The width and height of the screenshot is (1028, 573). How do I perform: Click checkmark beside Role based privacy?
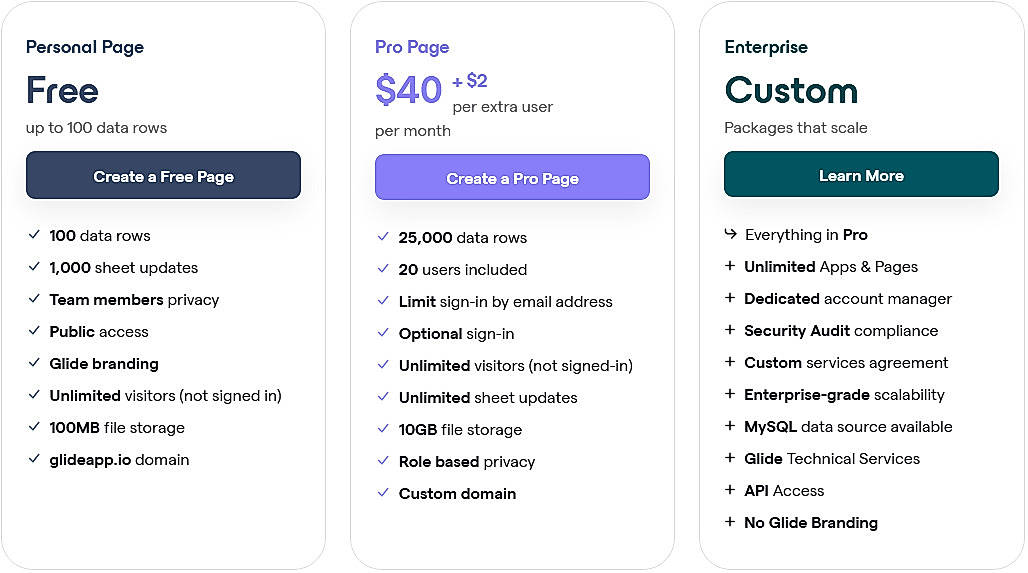tap(383, 462)
